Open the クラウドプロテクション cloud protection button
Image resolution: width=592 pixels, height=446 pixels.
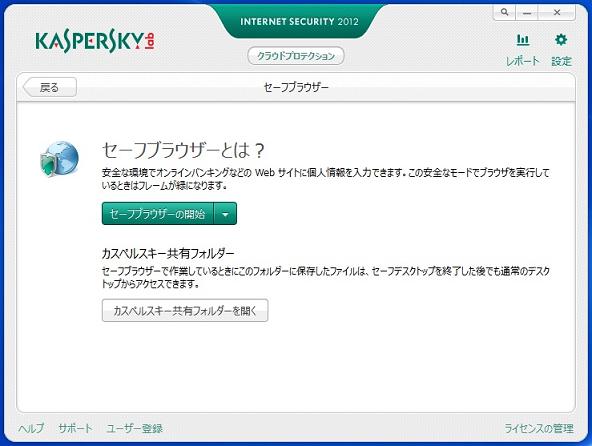coord(296,56)
